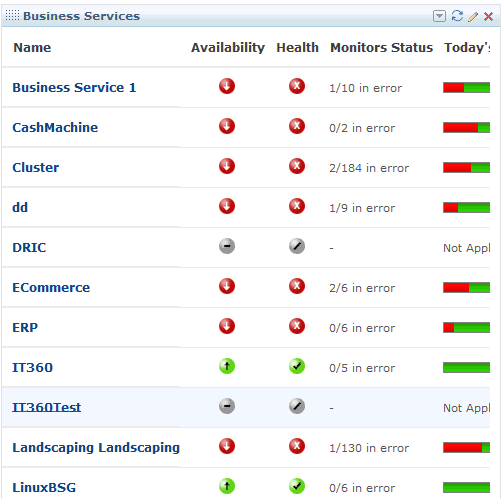Open the Cluster business service
The height and width of the screenshot is (499, 502).
click(x=36, y=168)
